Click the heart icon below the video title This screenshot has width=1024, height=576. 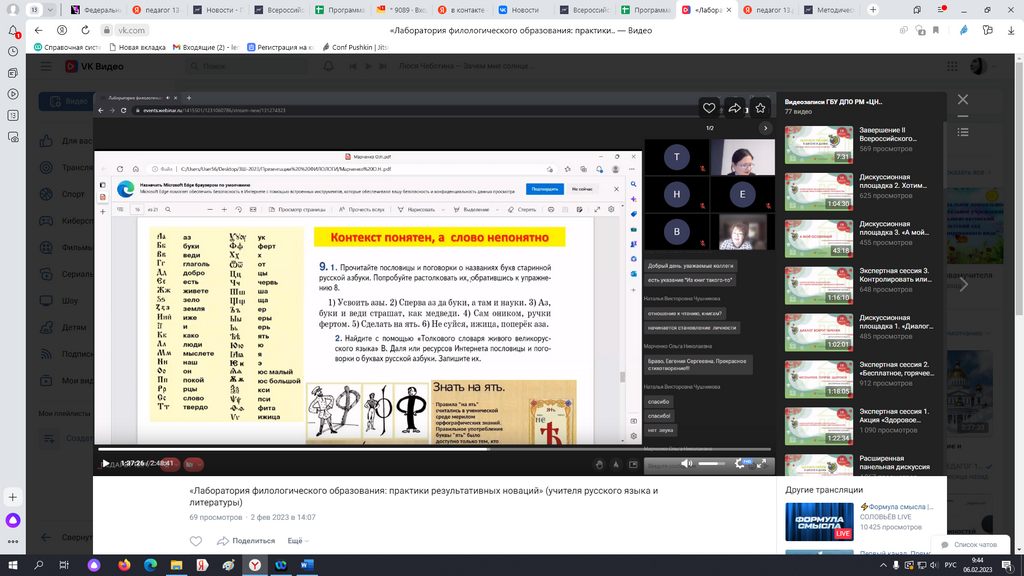[x=196, y=541]
